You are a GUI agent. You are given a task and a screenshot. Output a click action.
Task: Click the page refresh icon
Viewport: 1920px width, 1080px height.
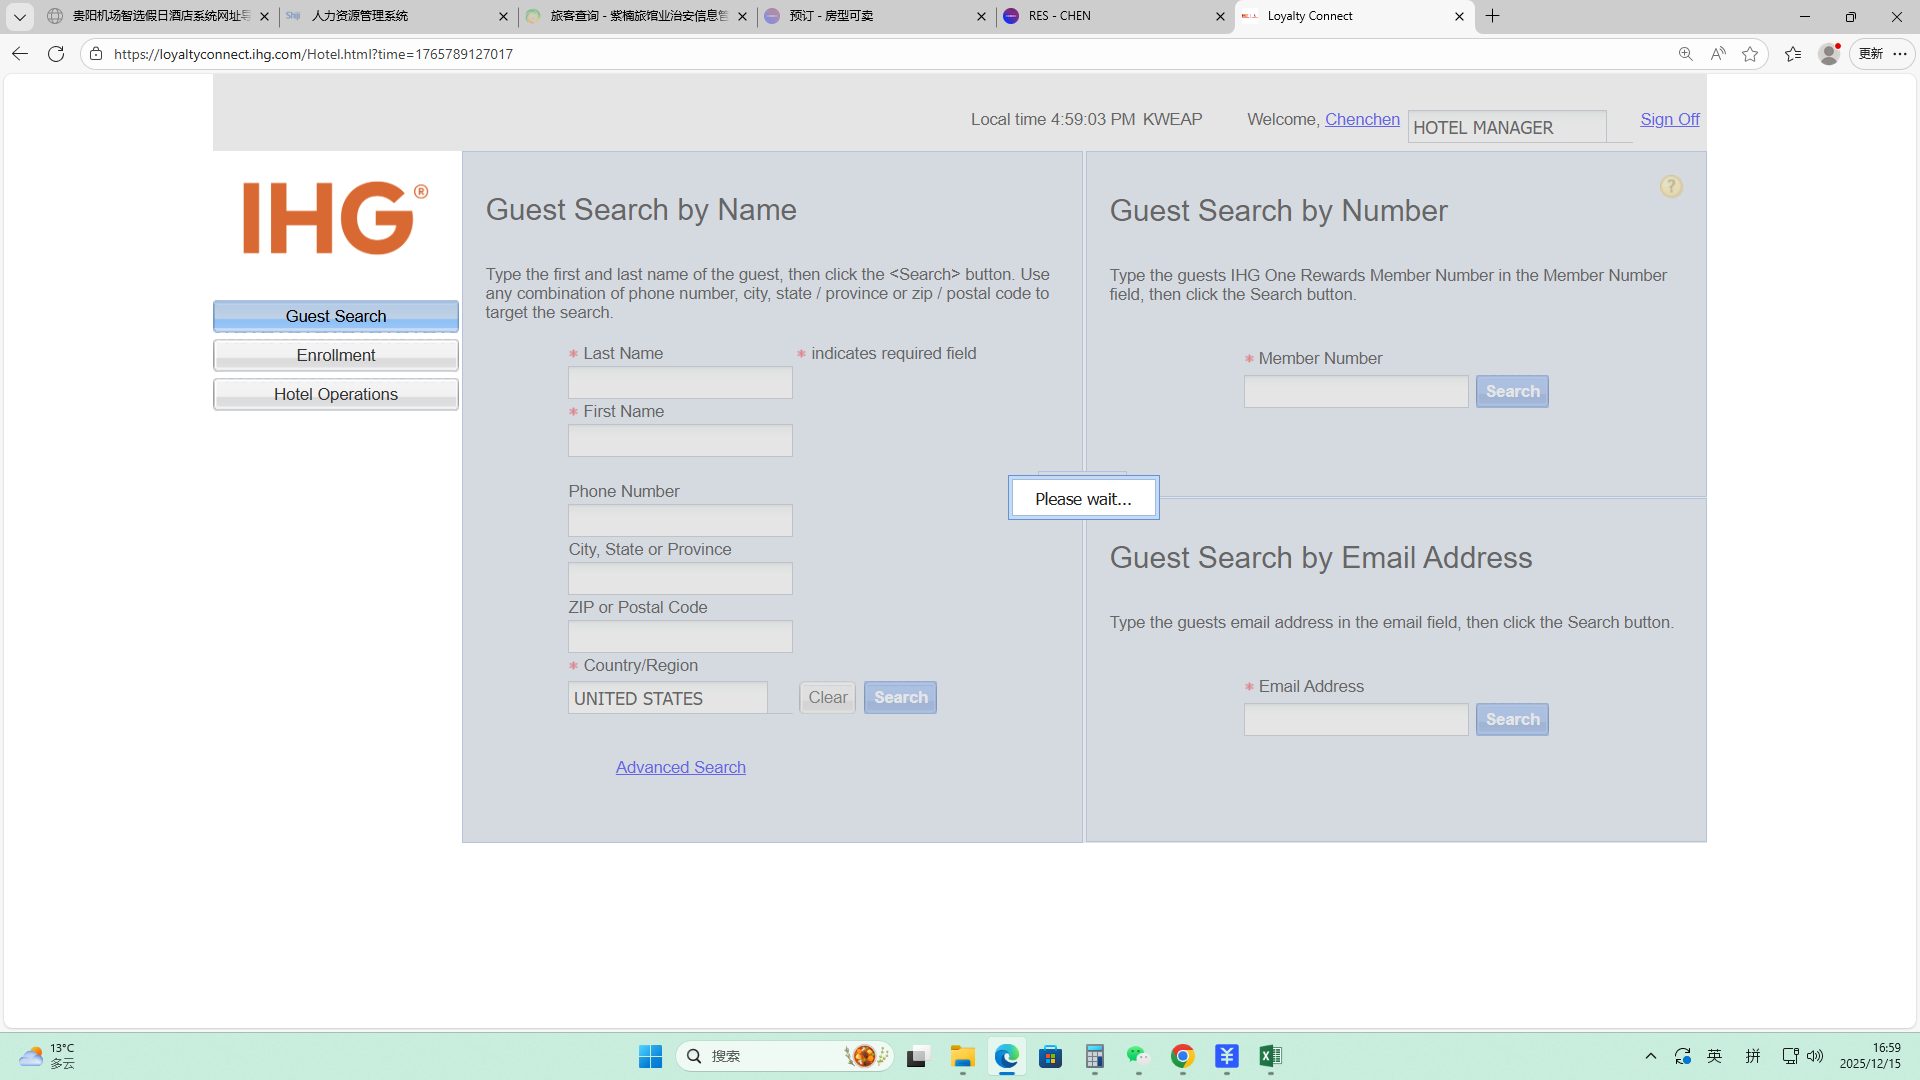(x=56, y=54)
